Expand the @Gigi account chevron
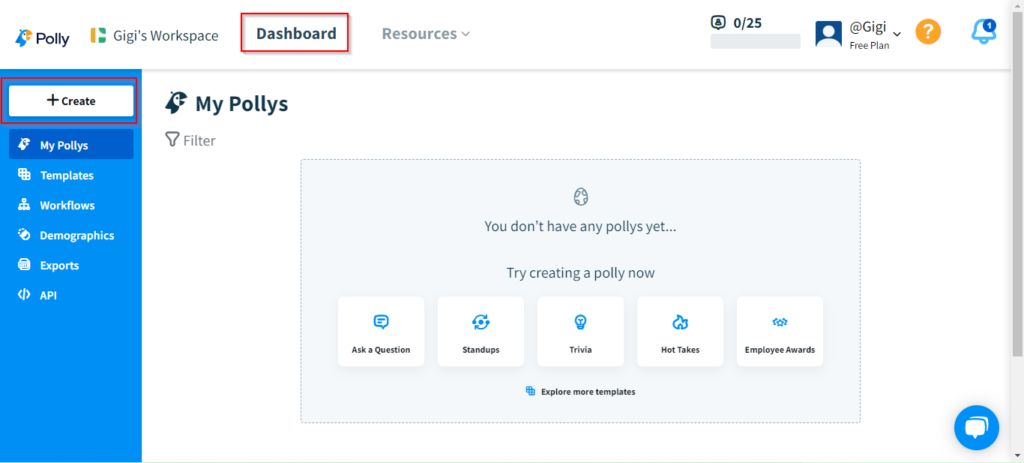Viewport: 1024px width, 463px height. click(x=897, y=35)
